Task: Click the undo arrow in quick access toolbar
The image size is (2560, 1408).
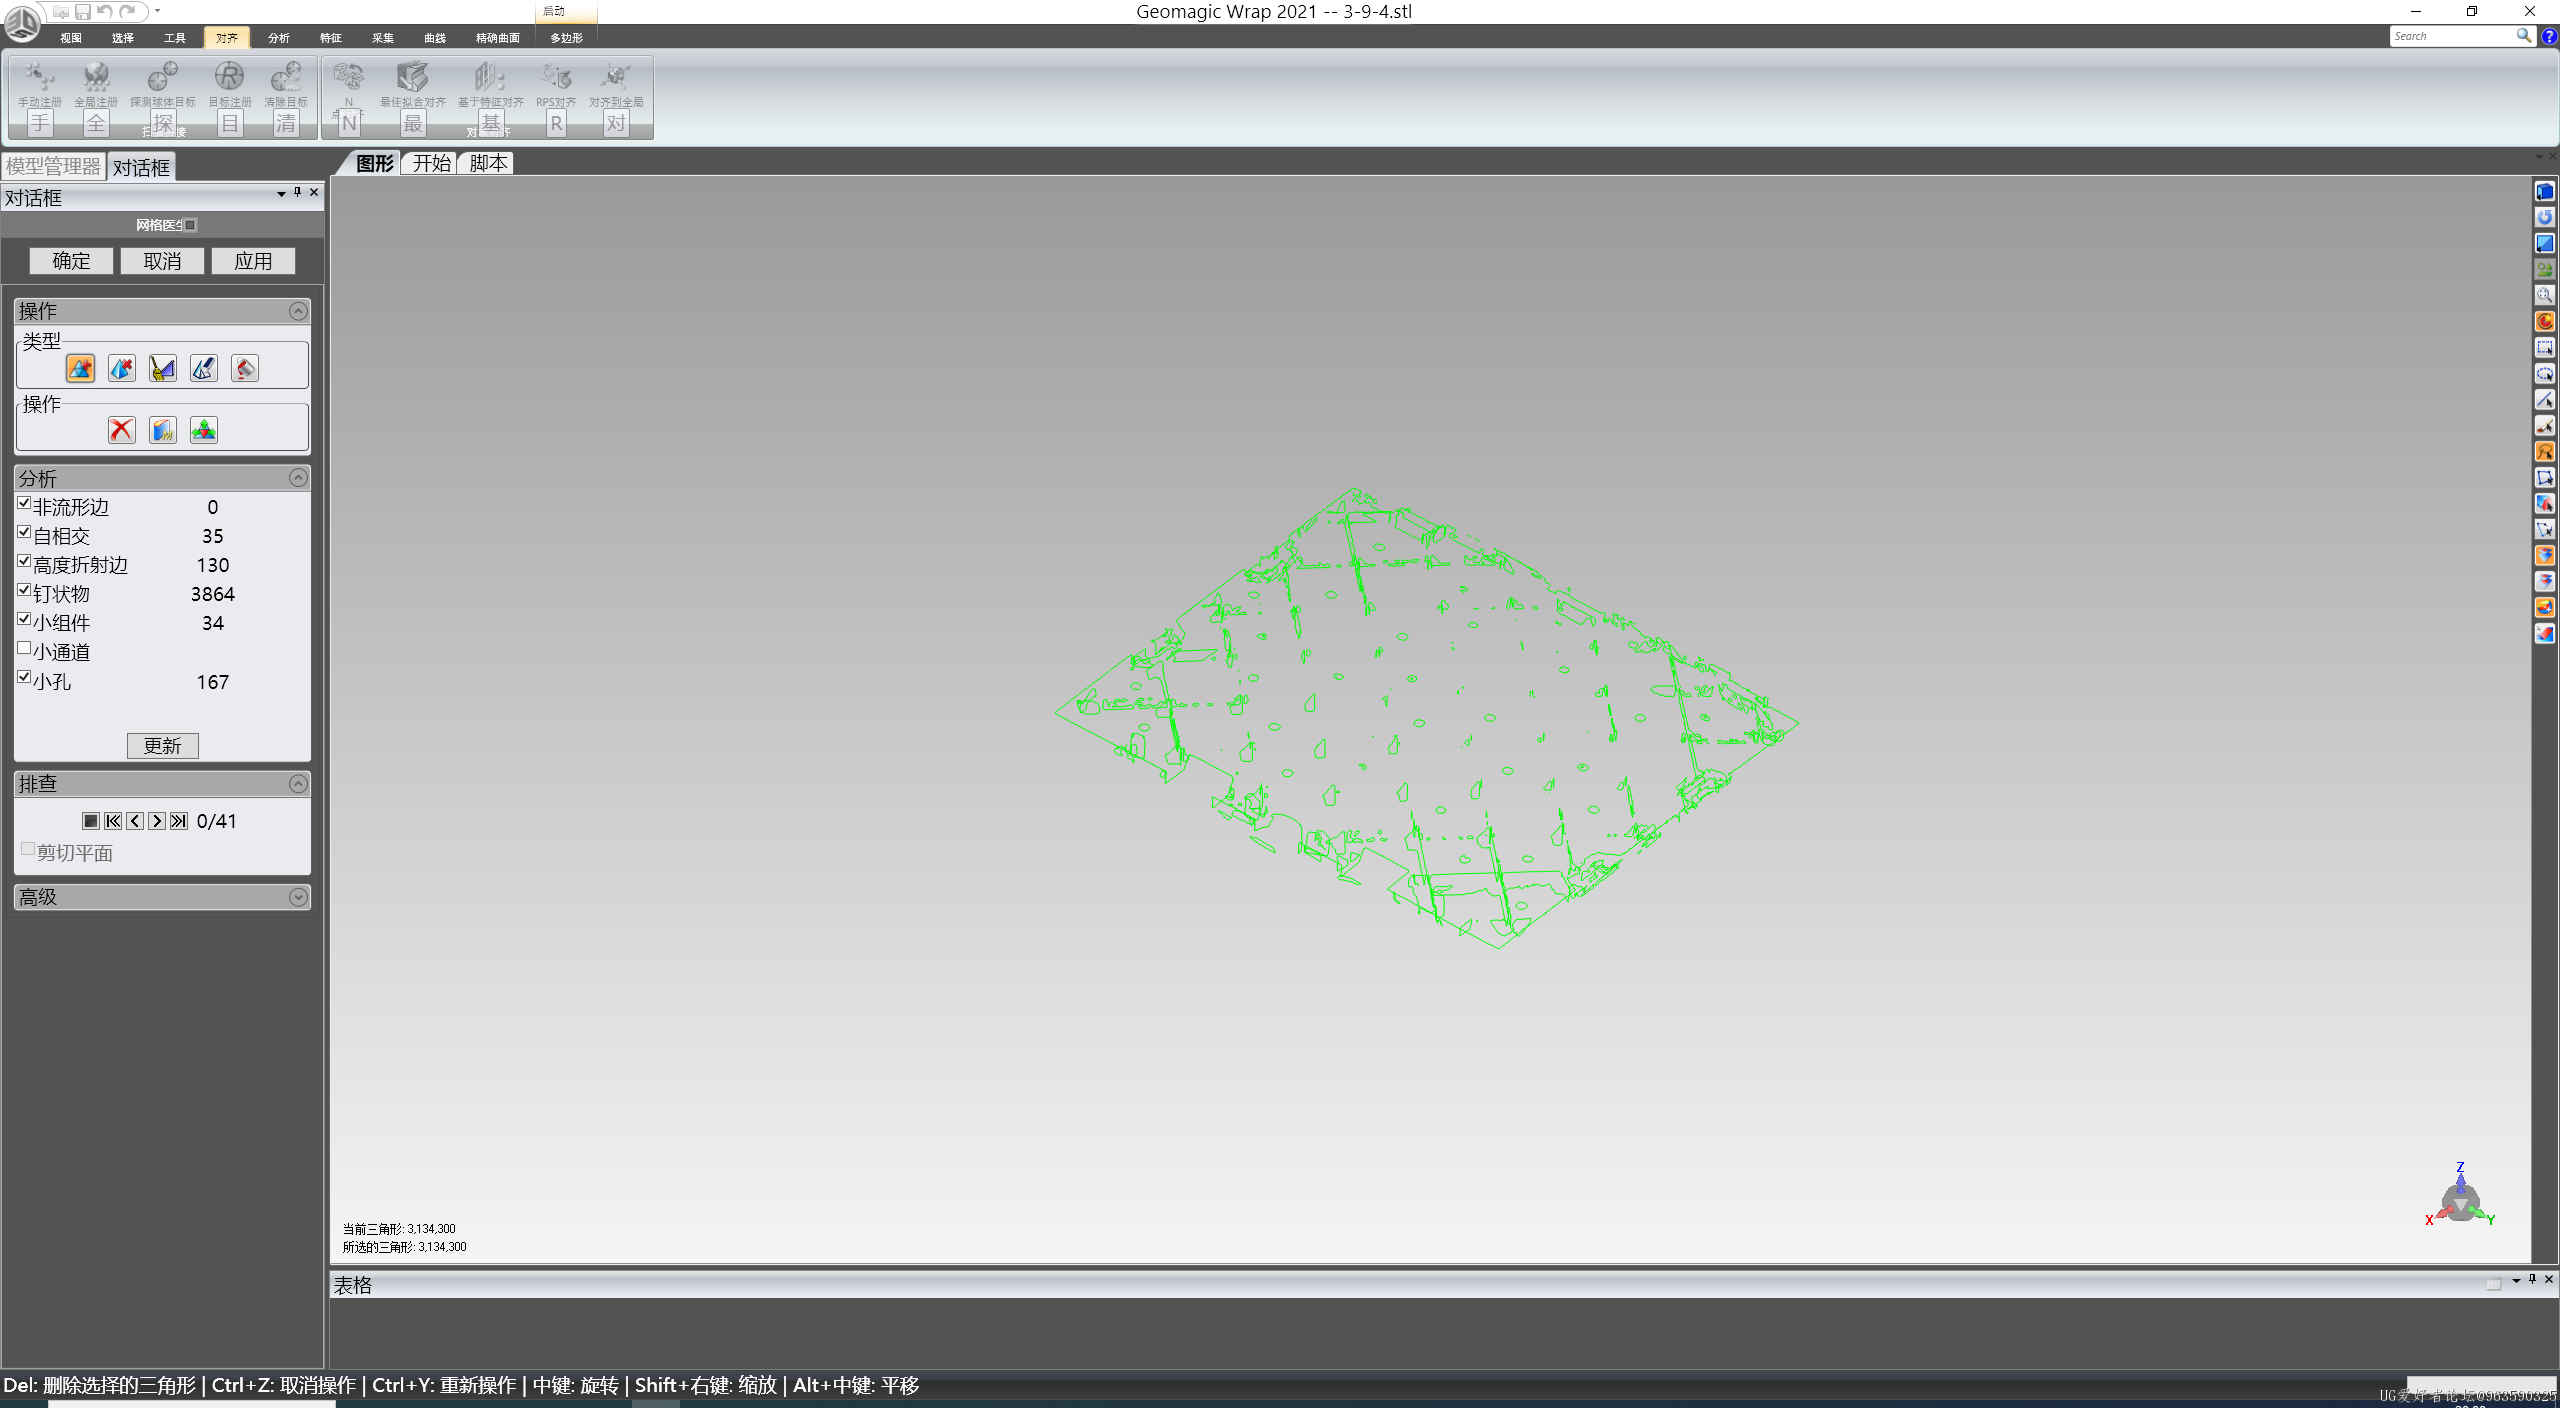Action: 105,12
